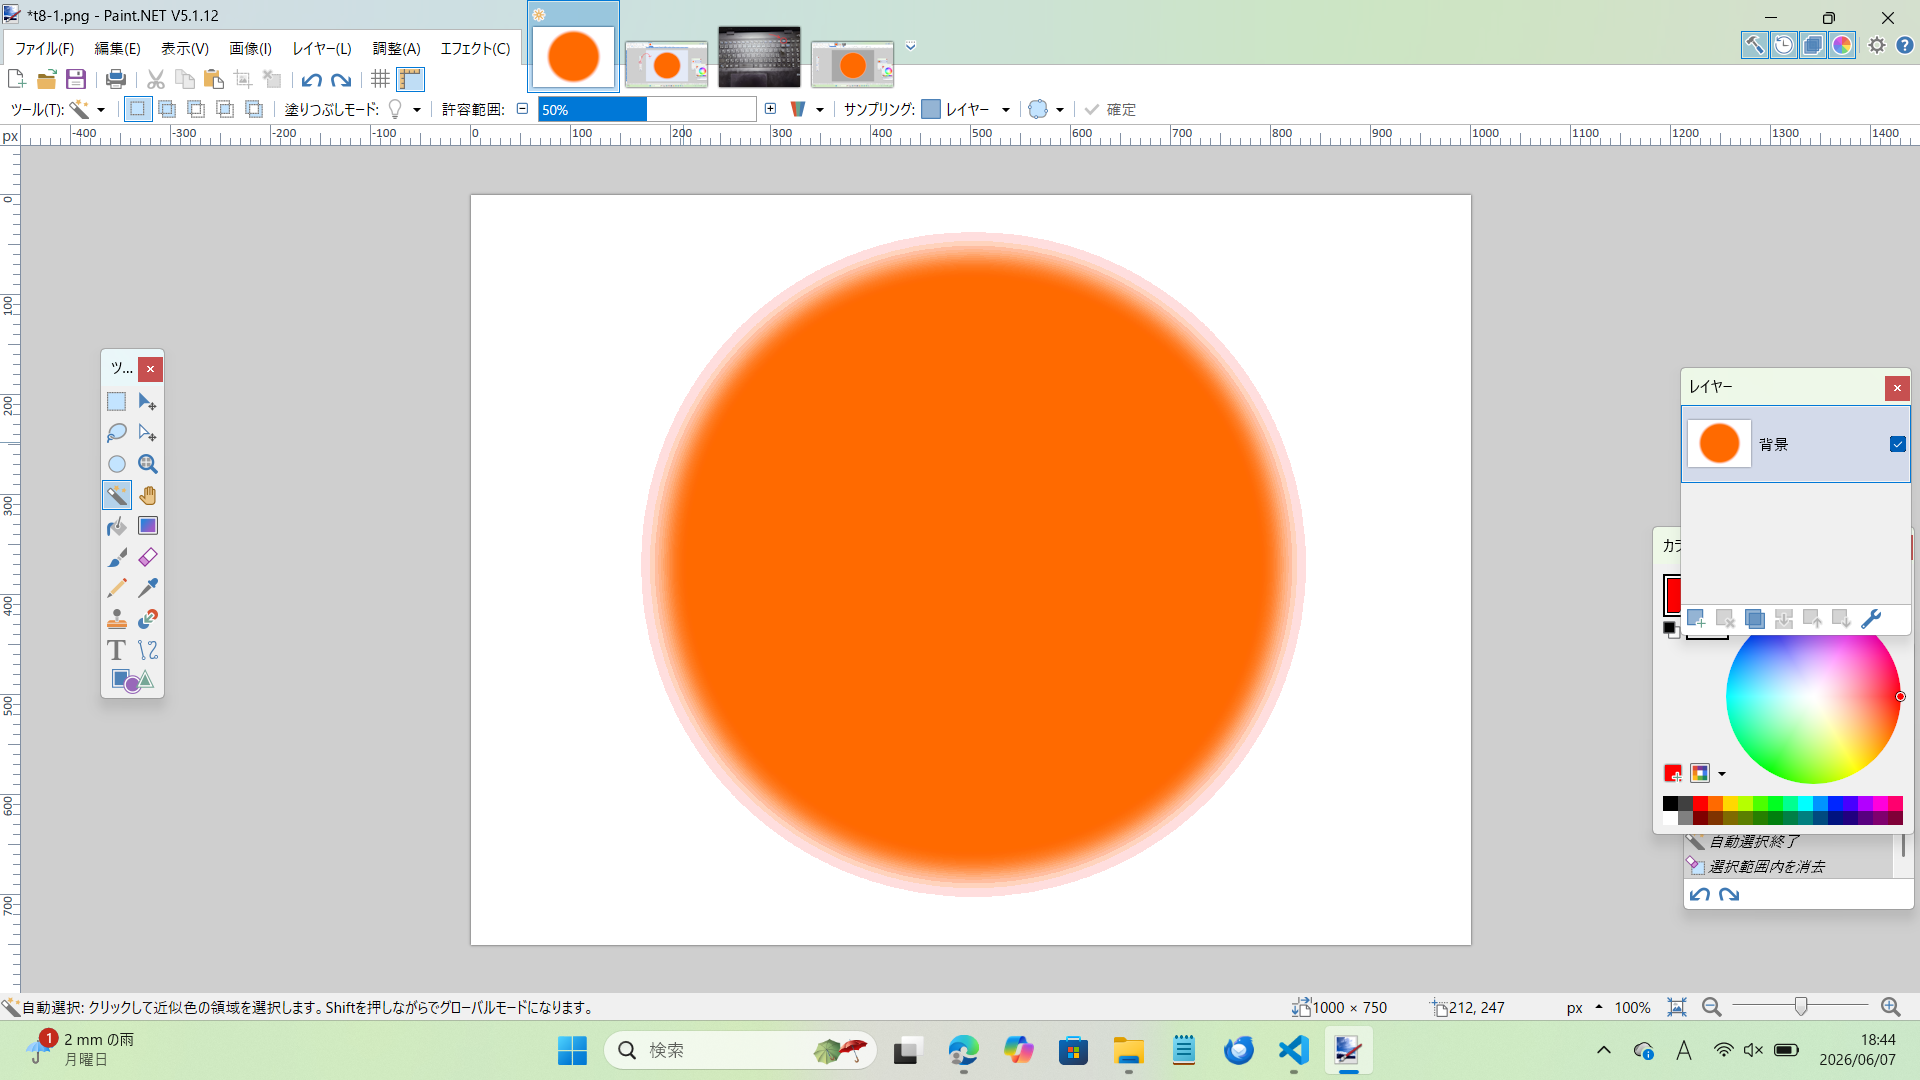The height and width of the screenshot is (1080, 1920).
Task: Click the Redo arrow in toolbar
Action: [341, 79]
